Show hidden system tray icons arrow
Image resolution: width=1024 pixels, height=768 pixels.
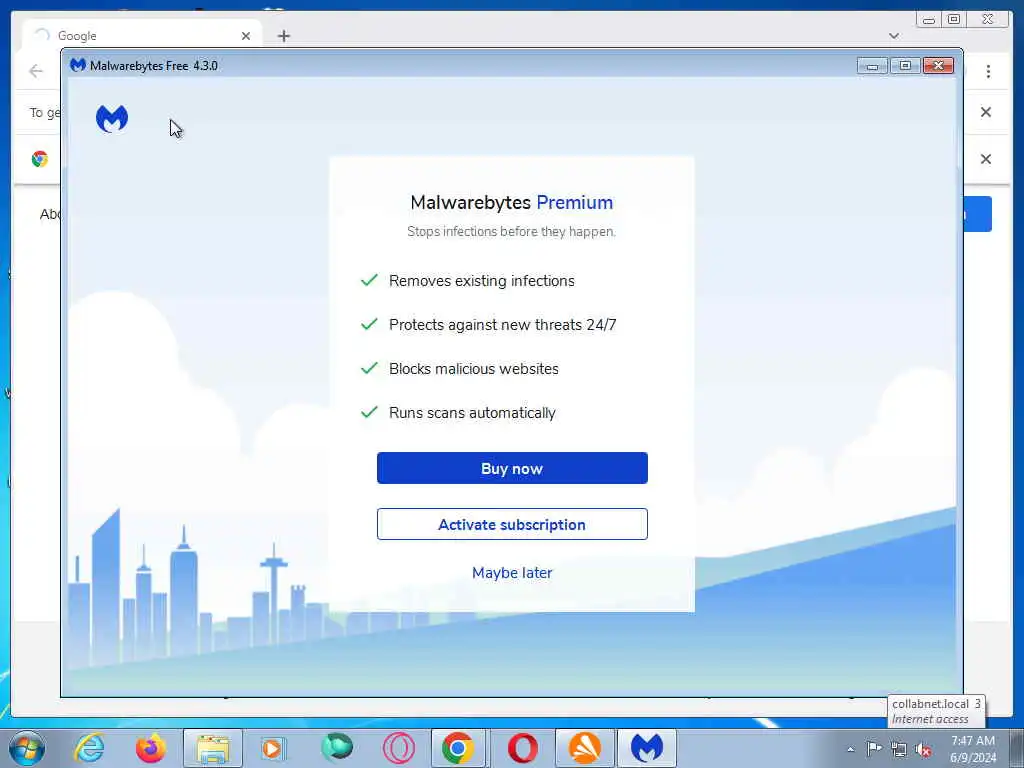(x=850, y=749)
